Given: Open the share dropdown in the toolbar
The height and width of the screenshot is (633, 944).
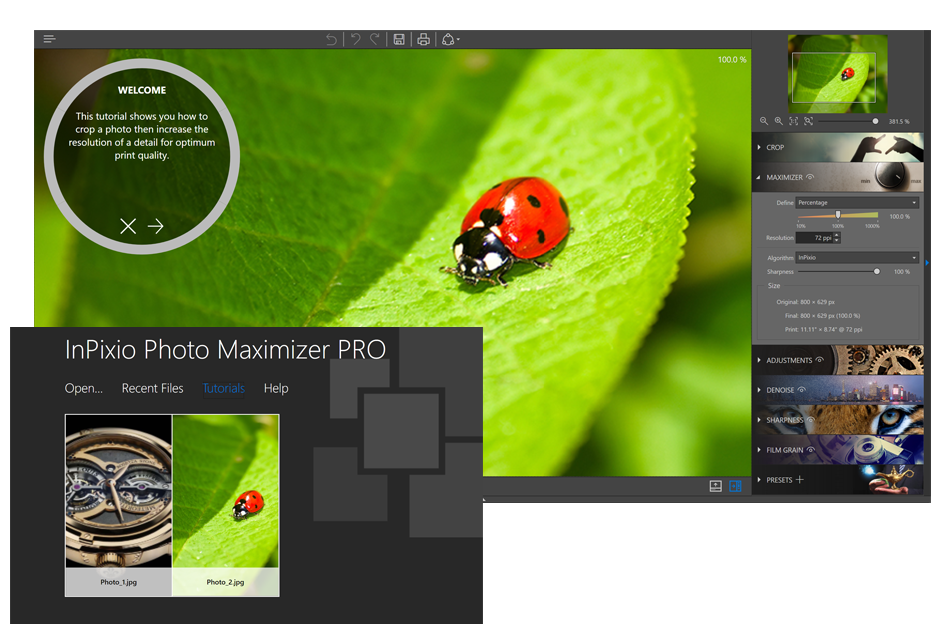Looking at the screenshot, I should click(450, 39).
